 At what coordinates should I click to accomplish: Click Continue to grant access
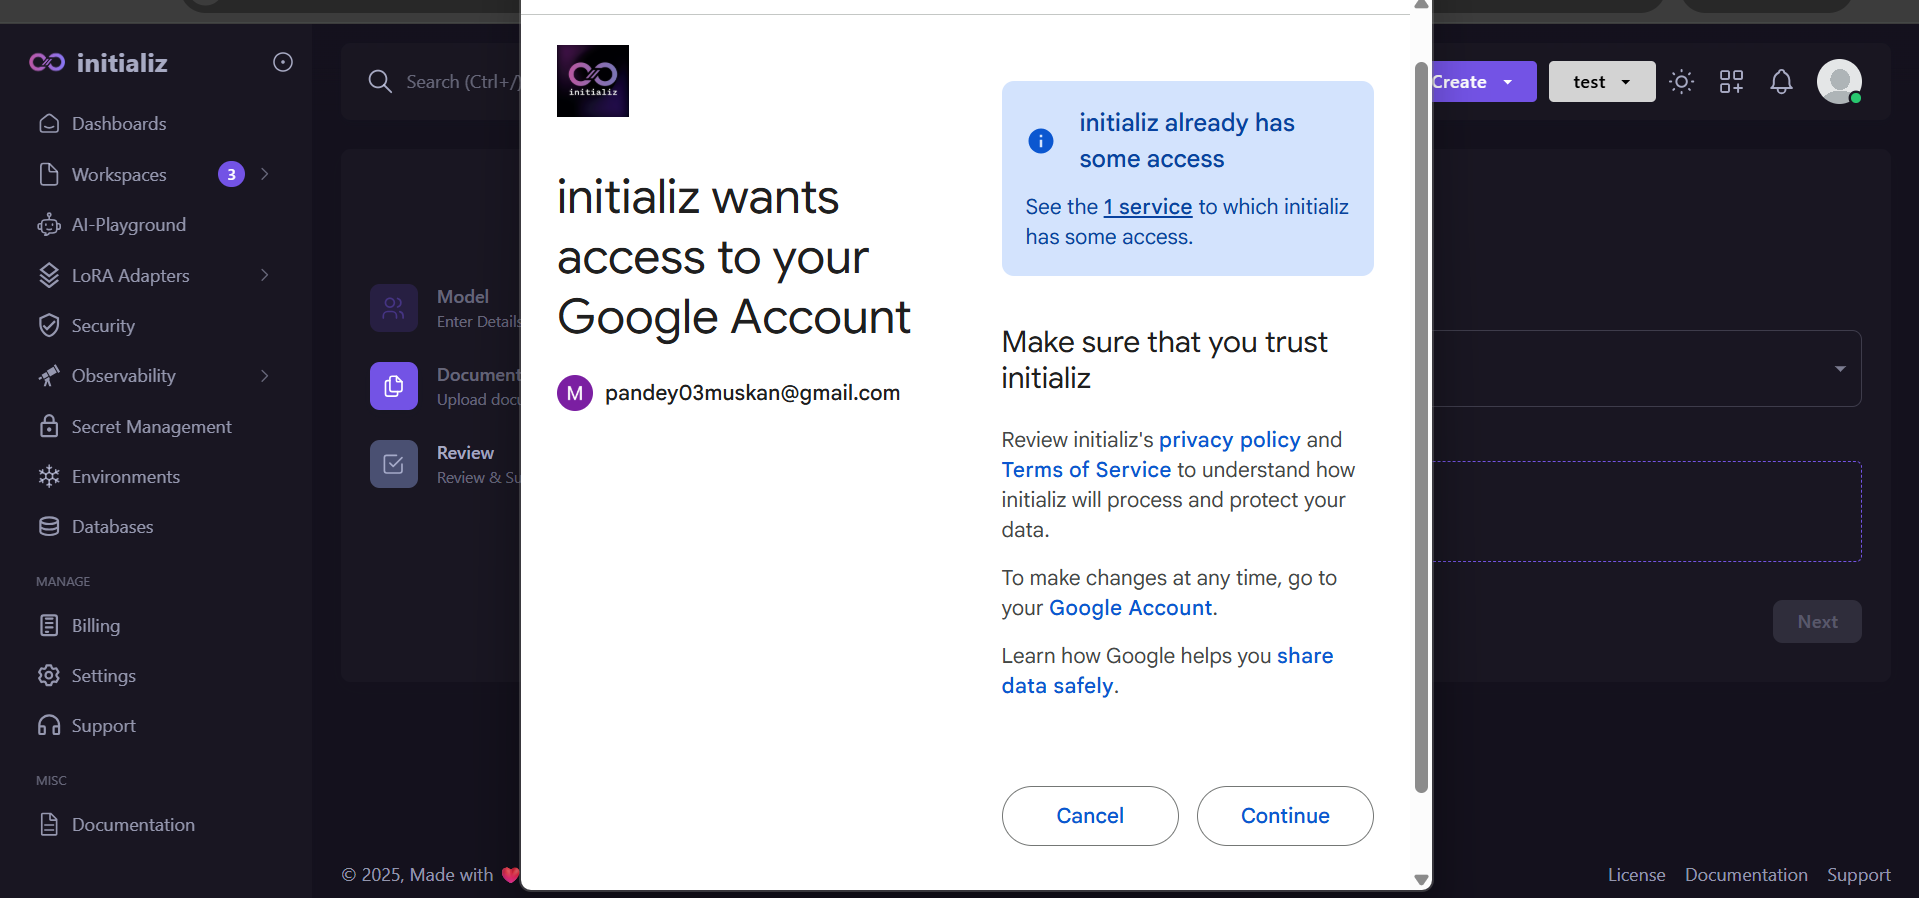pos(1285,816)
